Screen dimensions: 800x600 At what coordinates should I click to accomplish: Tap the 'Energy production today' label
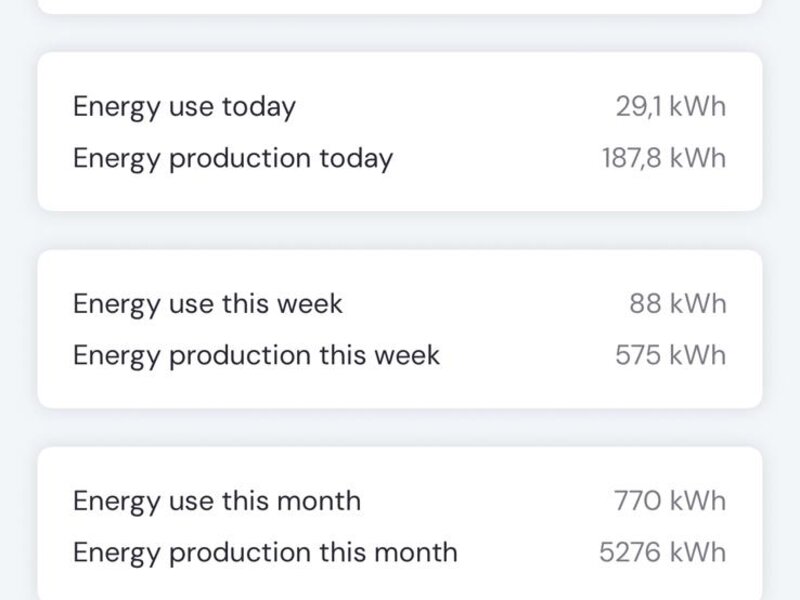pos(233,158)
